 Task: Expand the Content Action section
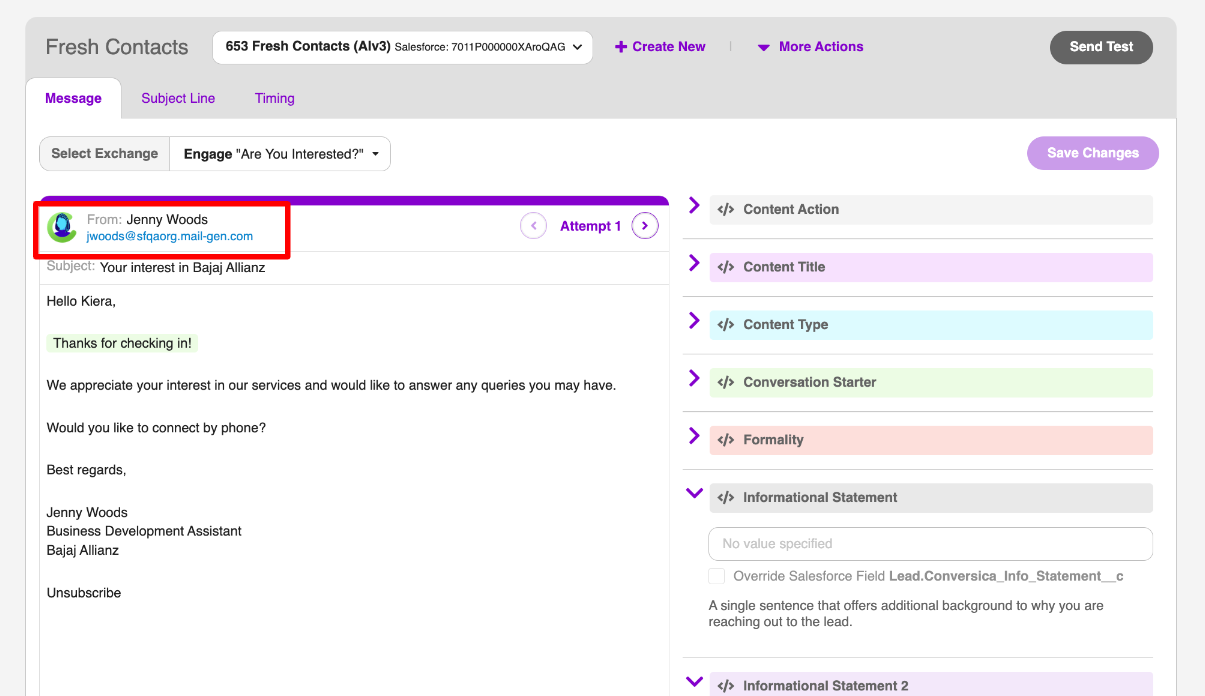[694, 206]
